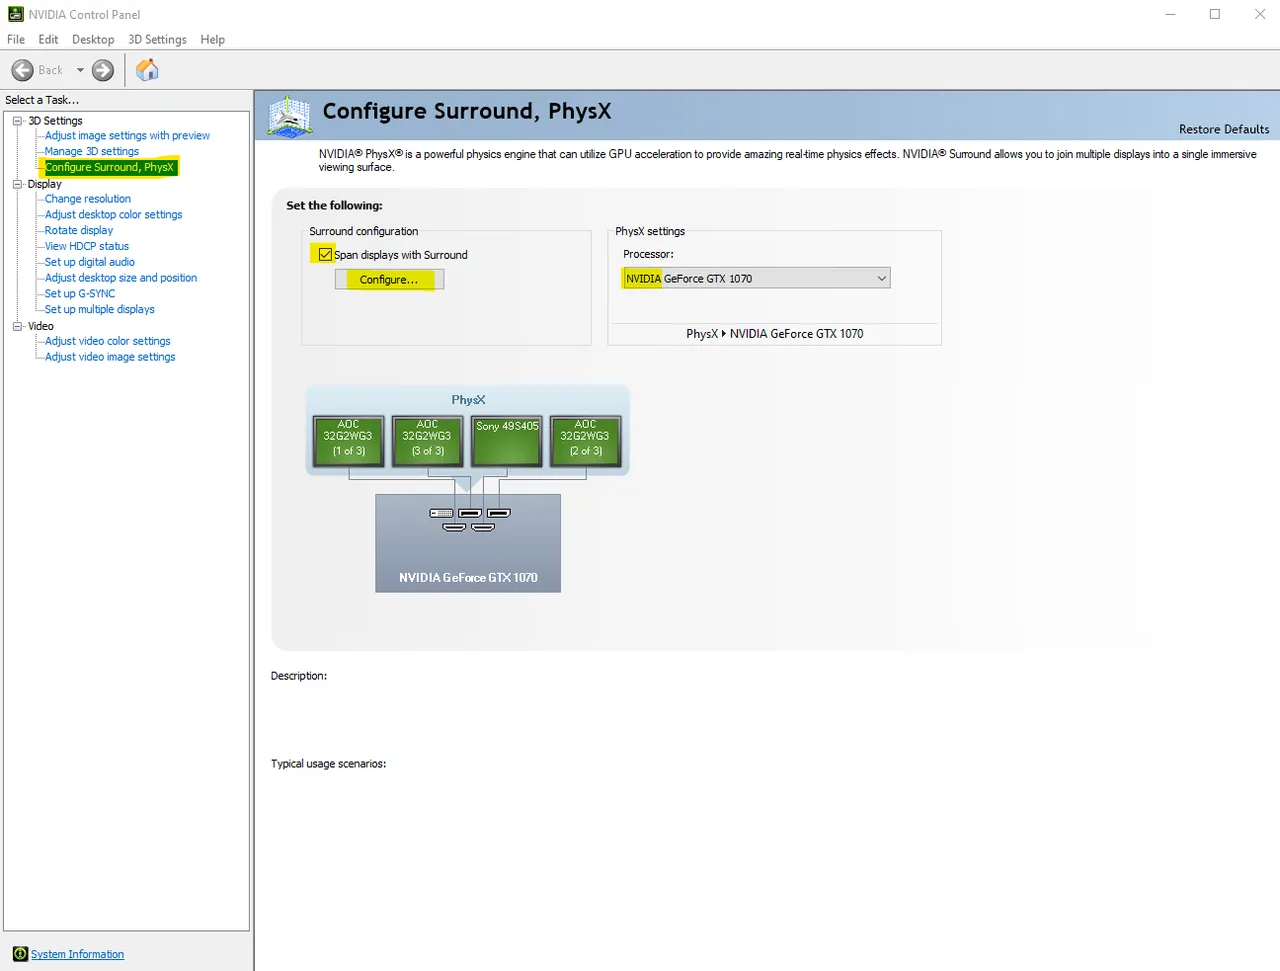The width and height of the screenshot is (1280, 971).
Task: Close the NVIDIA Control Panel window
Action: (x=1260, y=14)
